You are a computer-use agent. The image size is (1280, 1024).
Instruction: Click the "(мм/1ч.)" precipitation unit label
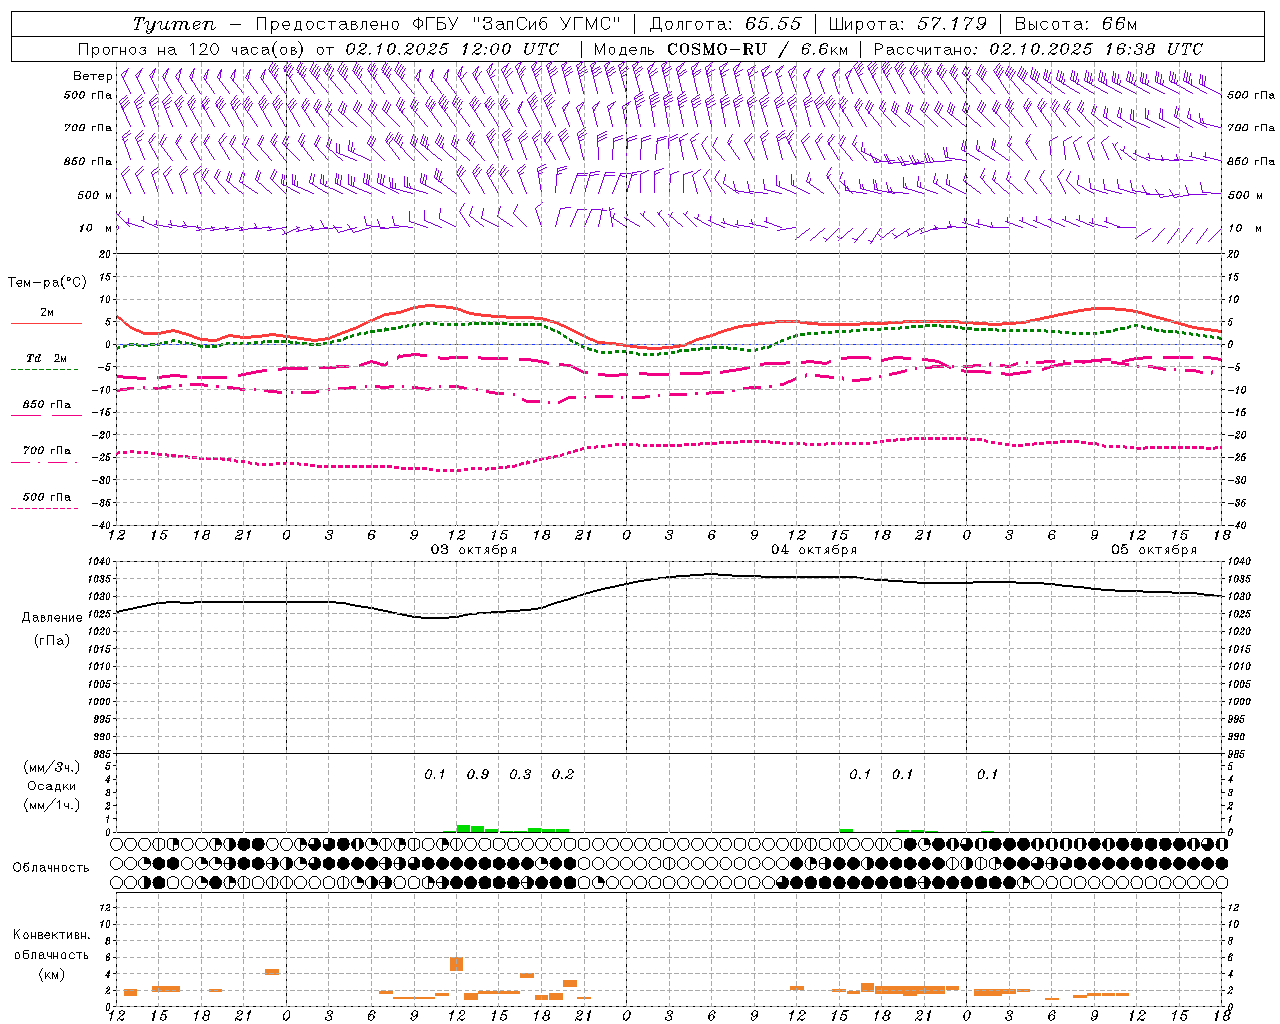point(52,805)
